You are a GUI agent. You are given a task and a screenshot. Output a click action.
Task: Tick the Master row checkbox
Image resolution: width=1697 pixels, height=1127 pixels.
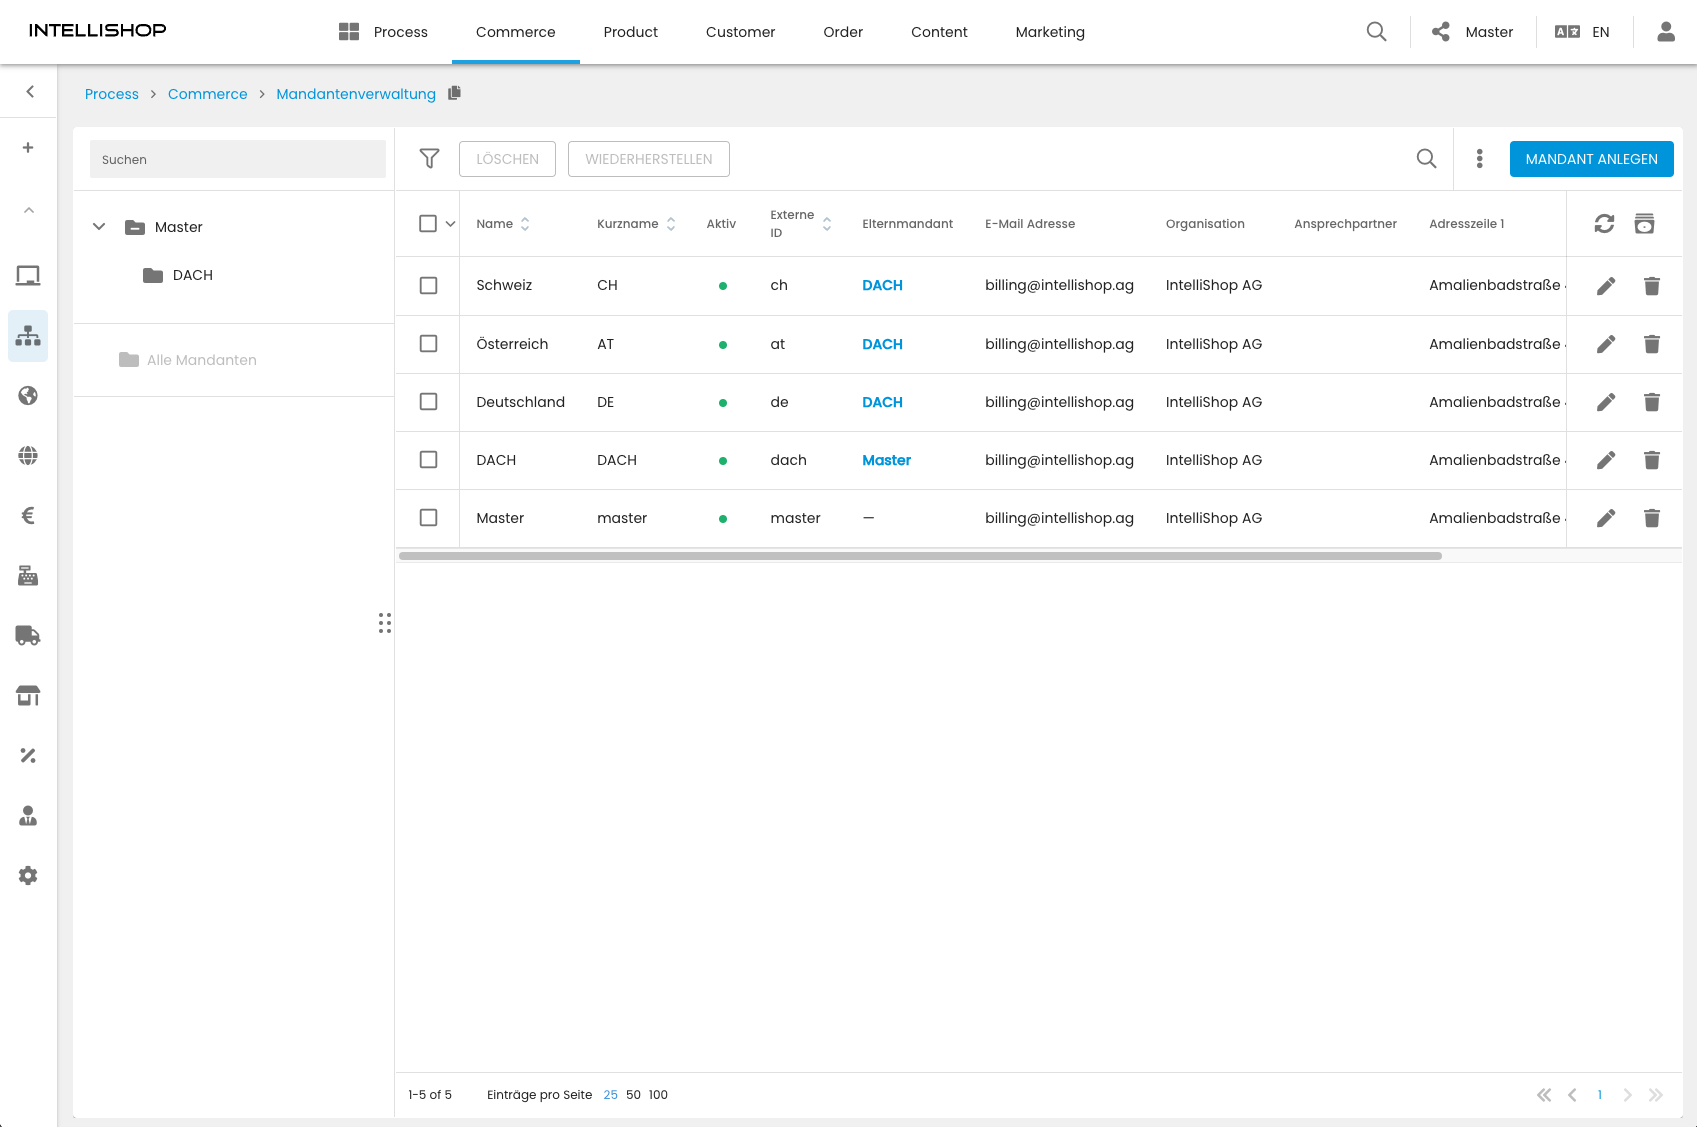point(428,518)
